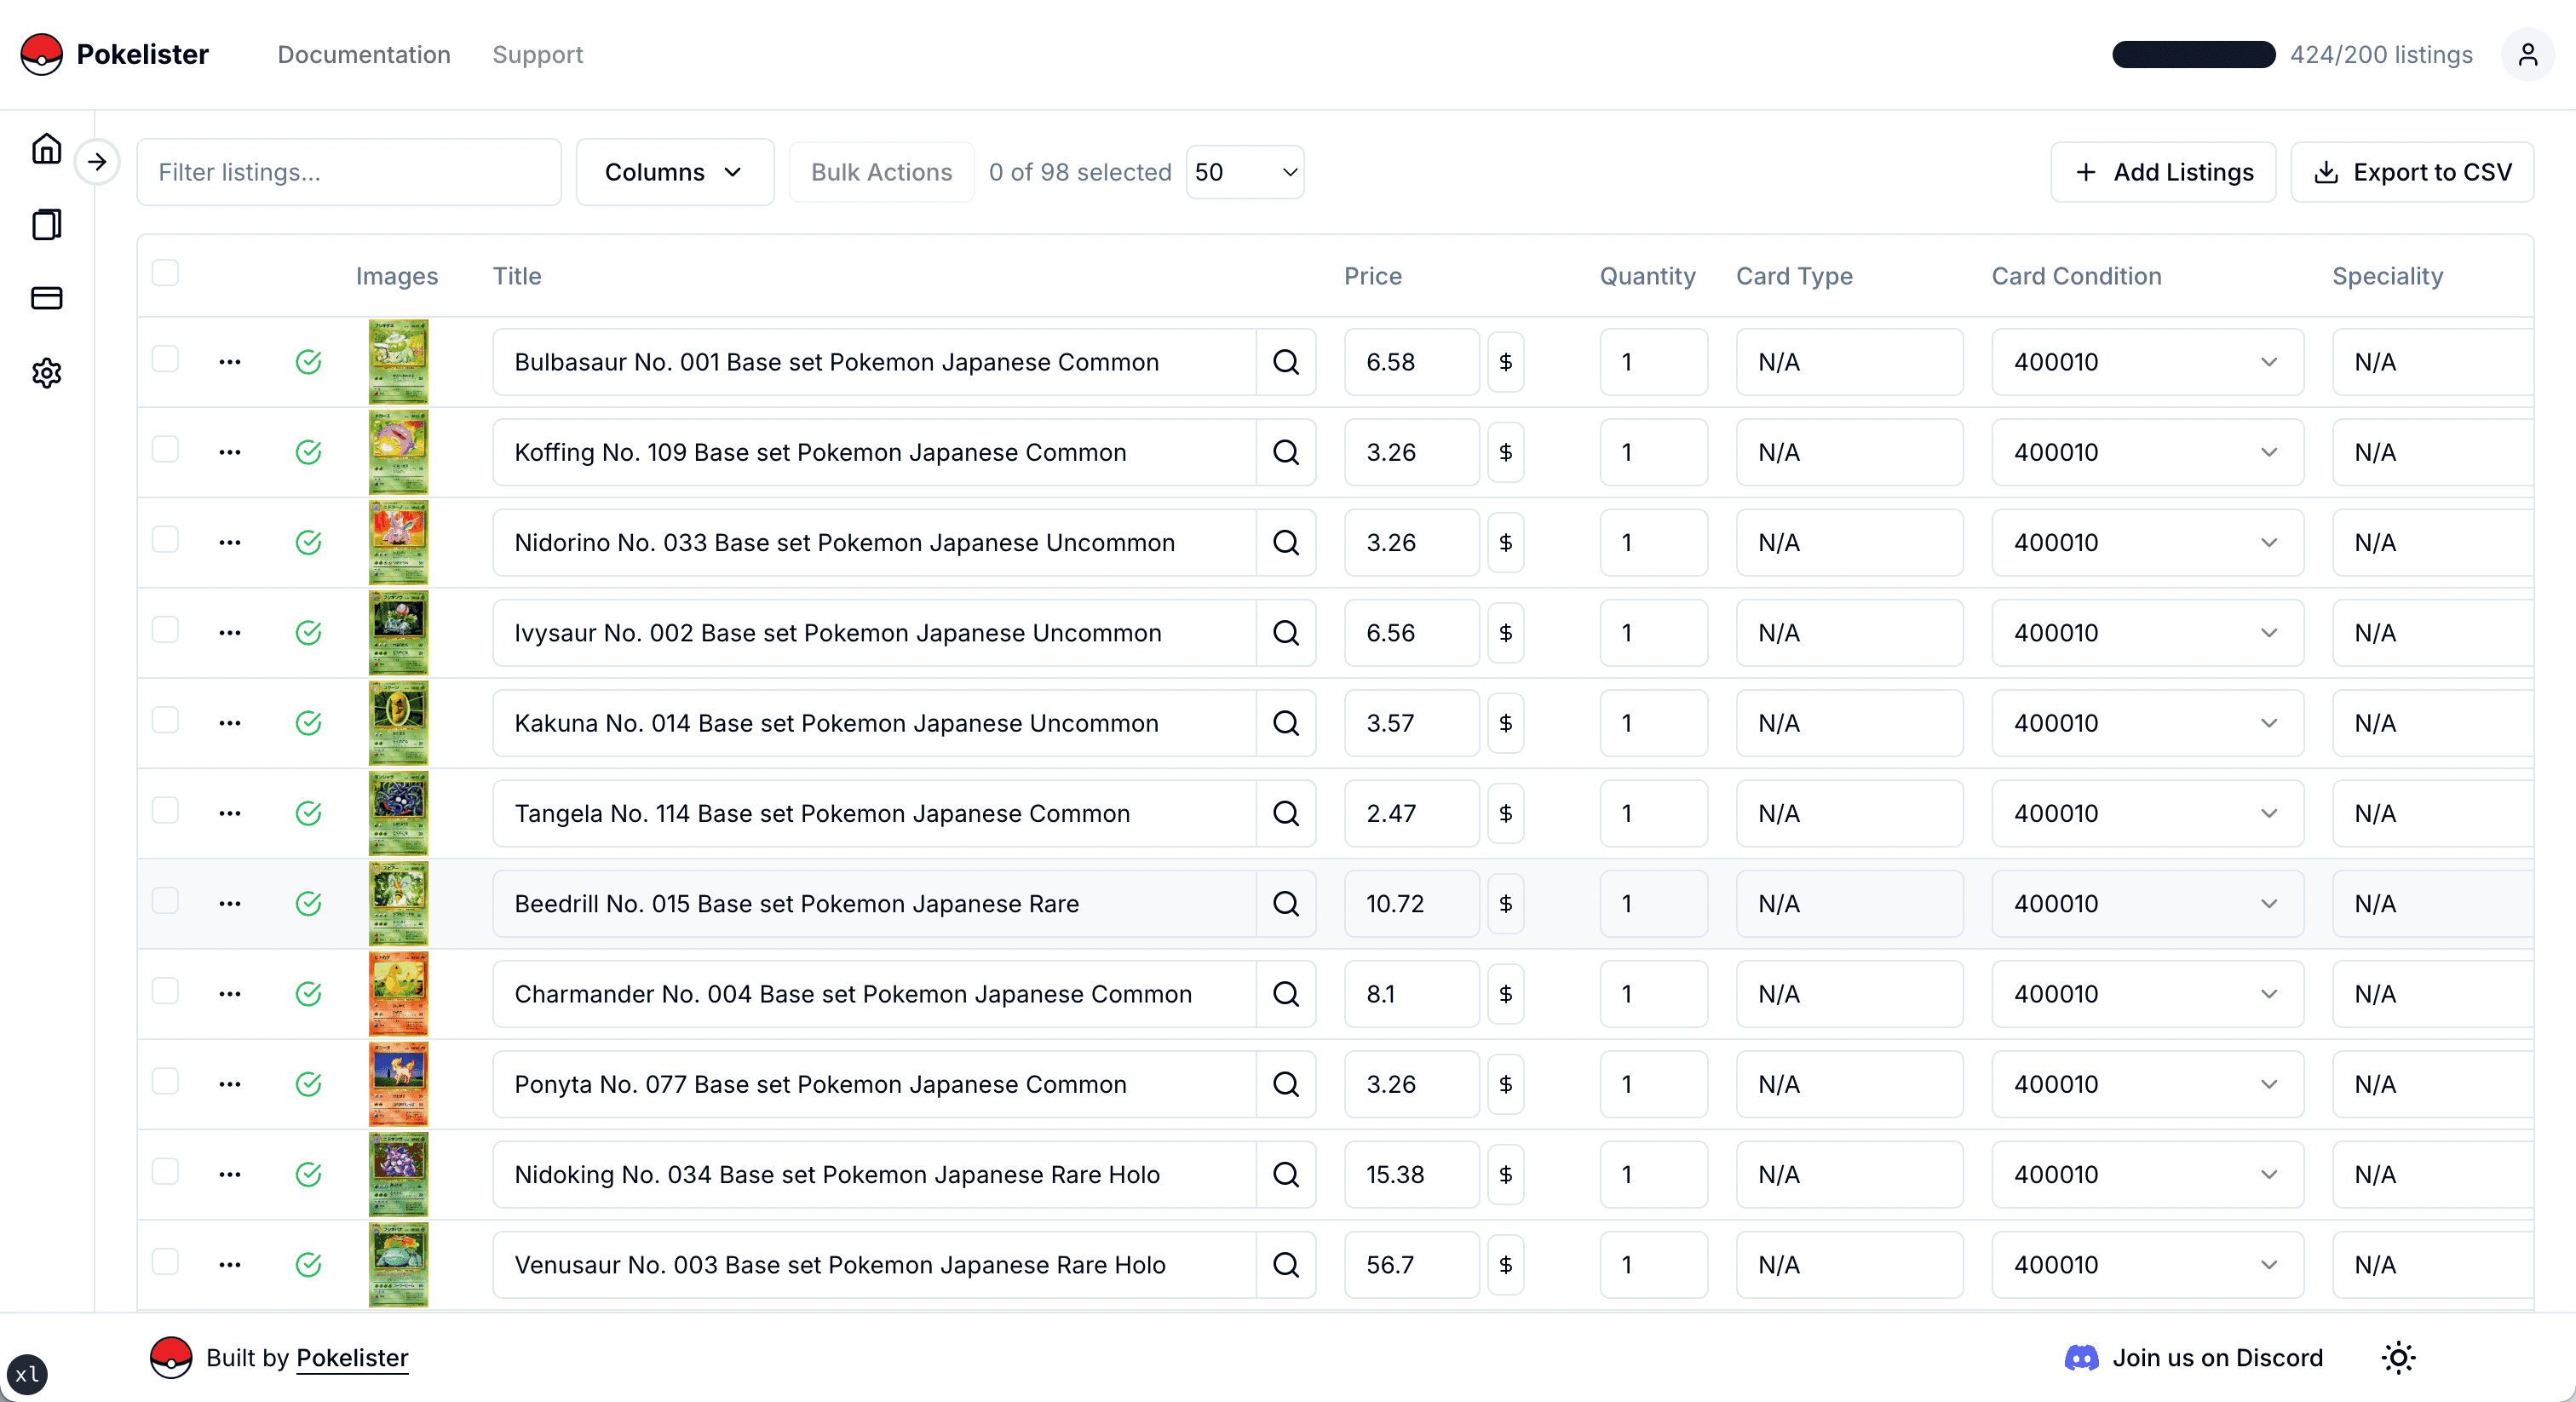The image size is (2576, 1402).
Task: Toggle the theme sun icon bottom right
Action: click(x=2397, y=1358)
